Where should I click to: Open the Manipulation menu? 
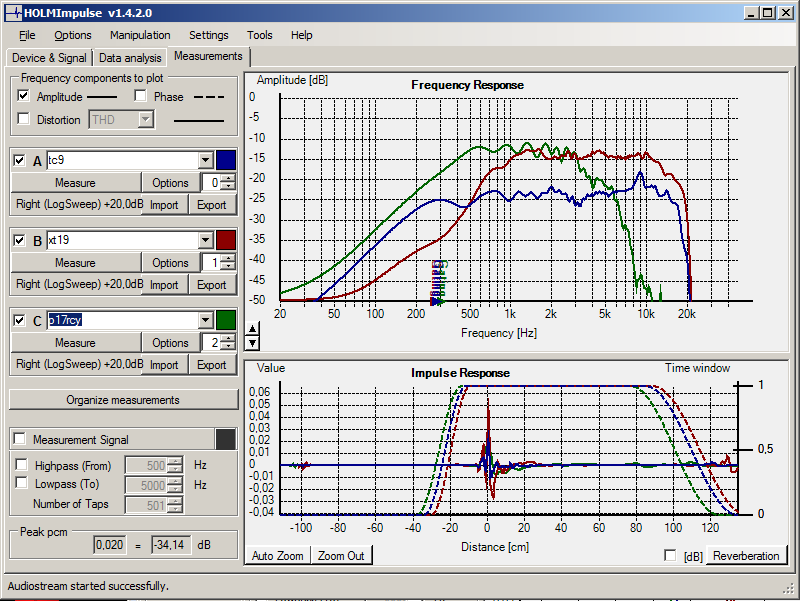click(x=140, y=35)
